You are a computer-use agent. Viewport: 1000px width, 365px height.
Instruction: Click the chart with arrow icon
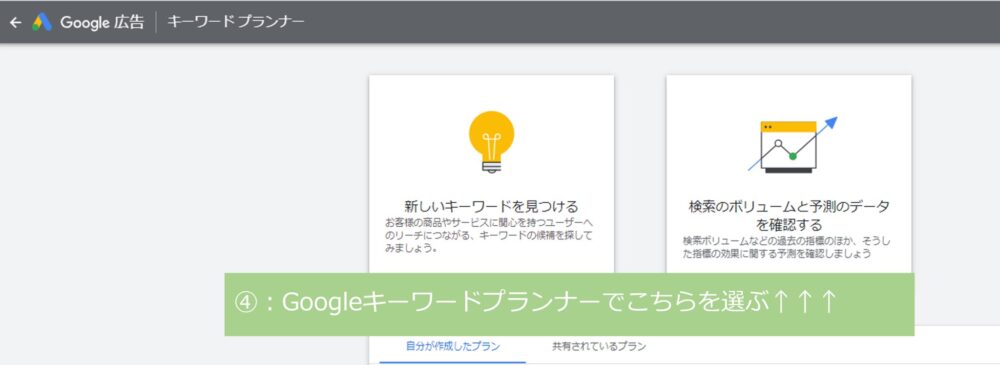tap(792, 145)
